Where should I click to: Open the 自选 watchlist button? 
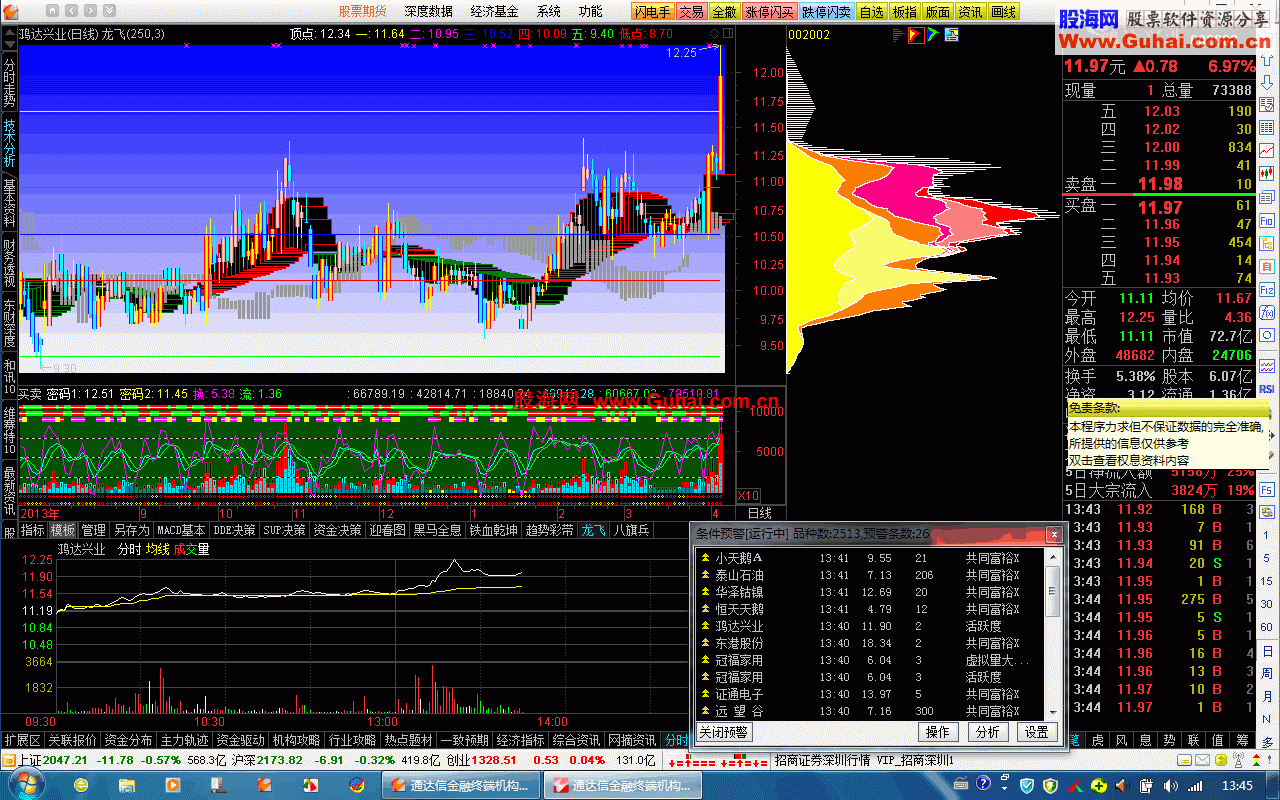coord(872,12)
